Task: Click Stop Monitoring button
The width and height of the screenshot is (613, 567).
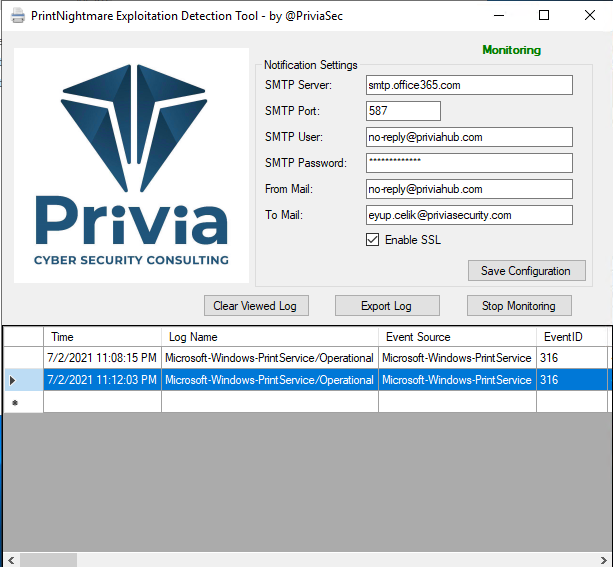Action: point(519,306)
